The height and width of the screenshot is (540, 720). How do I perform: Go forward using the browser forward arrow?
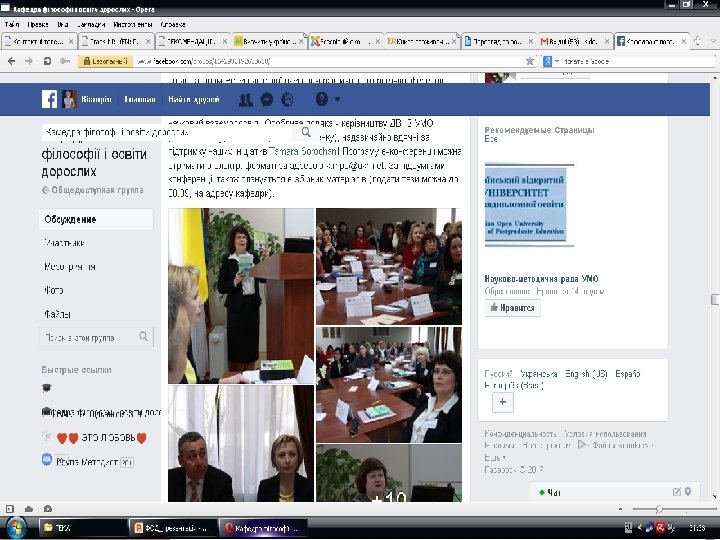click(x=29, y=61)
